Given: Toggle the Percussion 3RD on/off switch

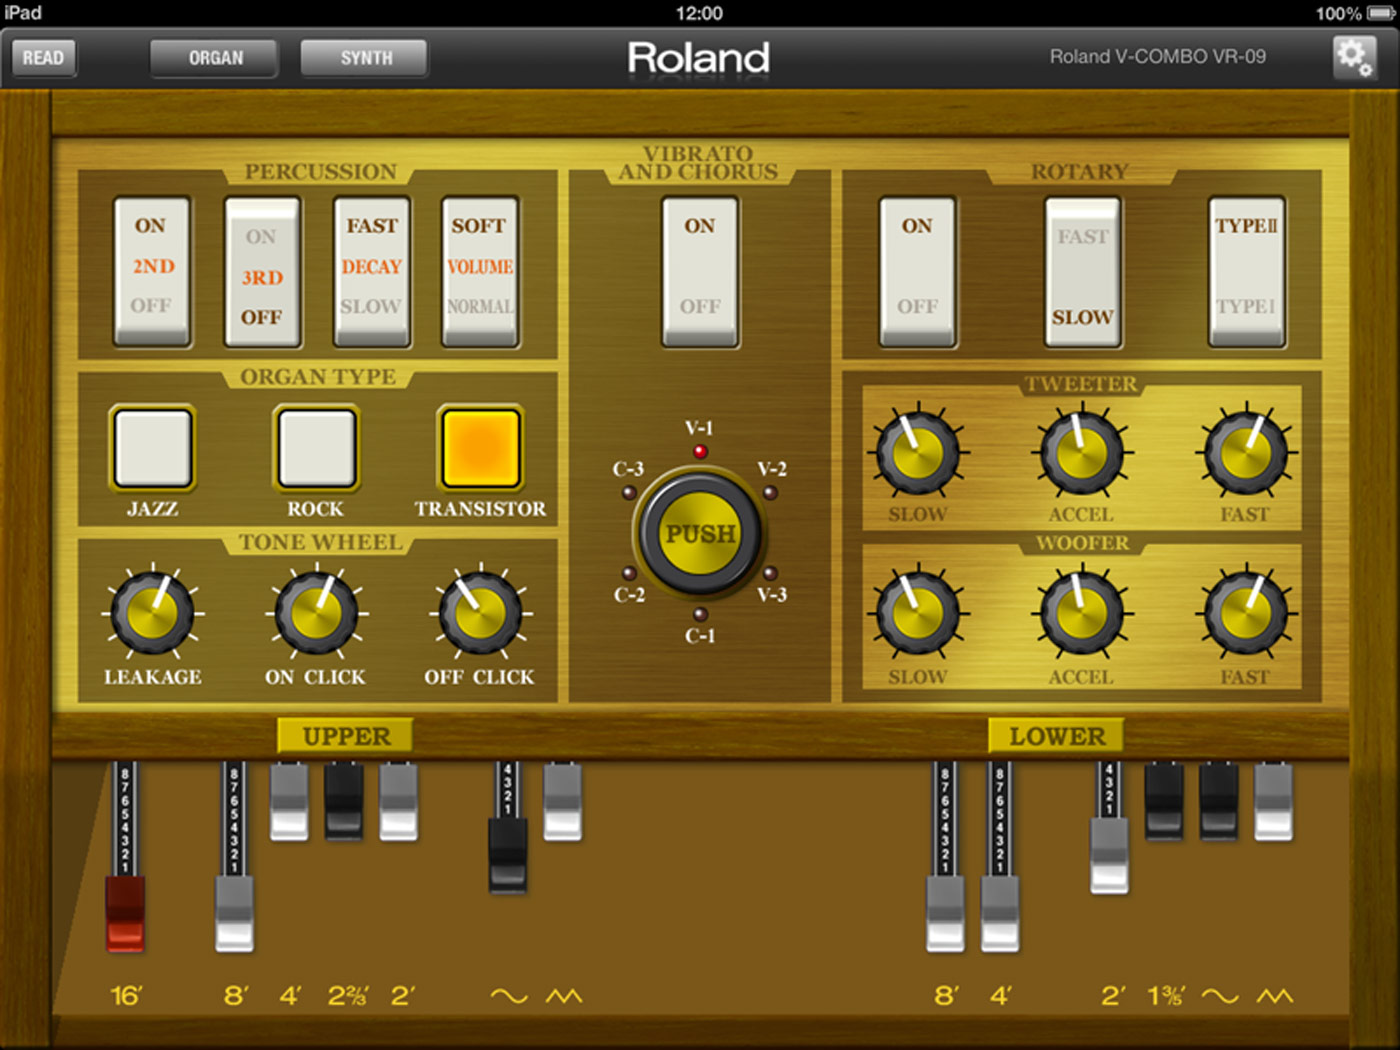Looking at the screenshot, I should (x=262, y=271).
